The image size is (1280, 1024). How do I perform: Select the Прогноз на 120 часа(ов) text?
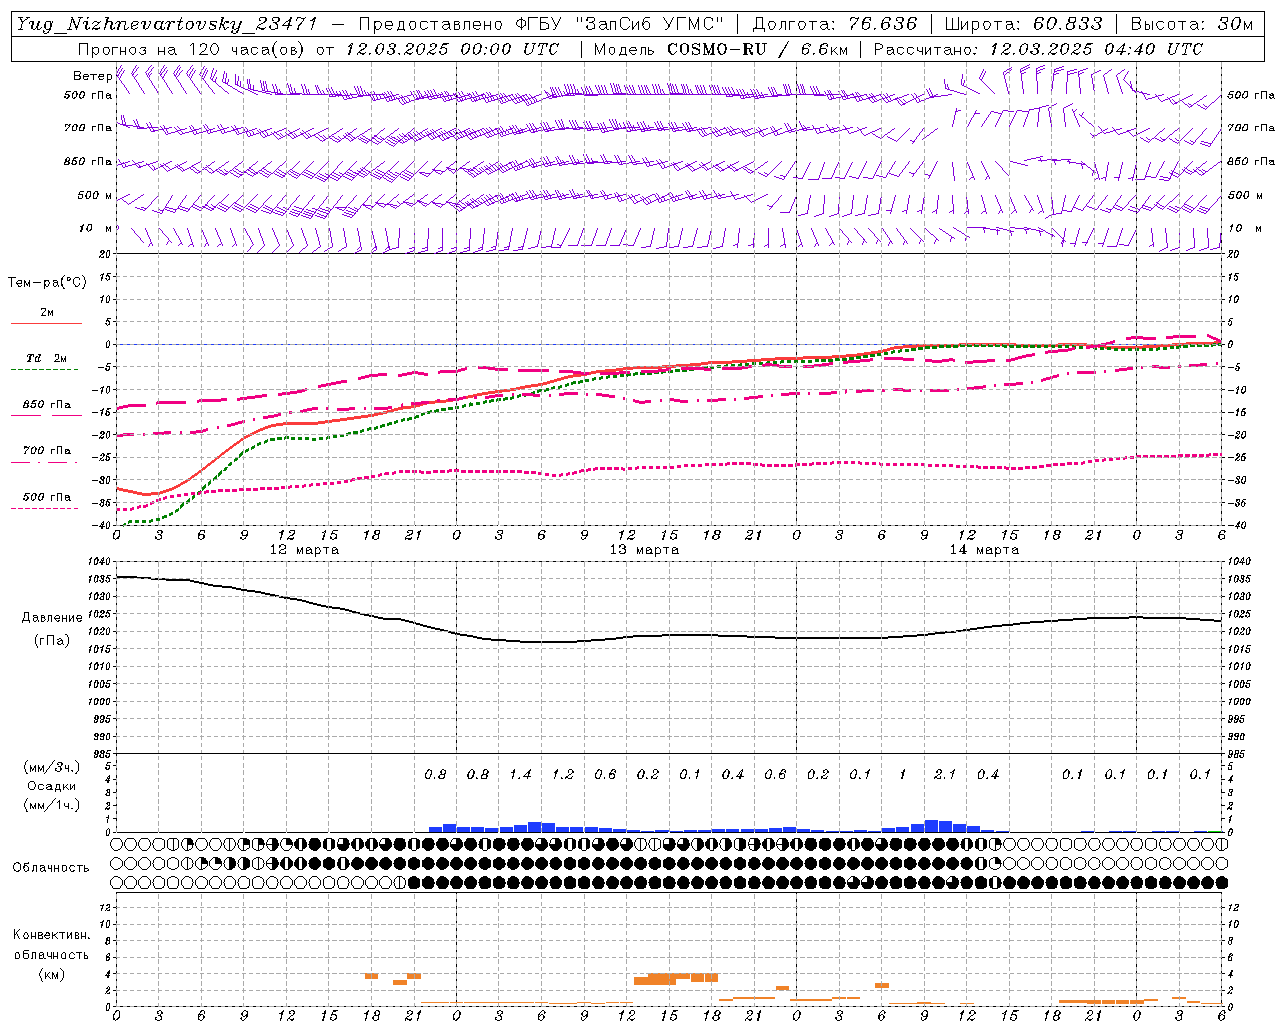[192, 49]
